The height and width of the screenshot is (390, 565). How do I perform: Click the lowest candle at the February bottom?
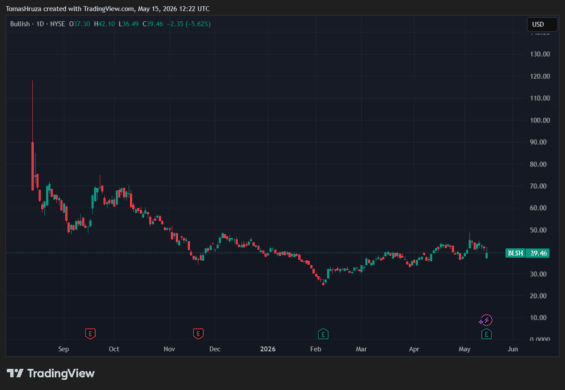[x=324, y=283]
